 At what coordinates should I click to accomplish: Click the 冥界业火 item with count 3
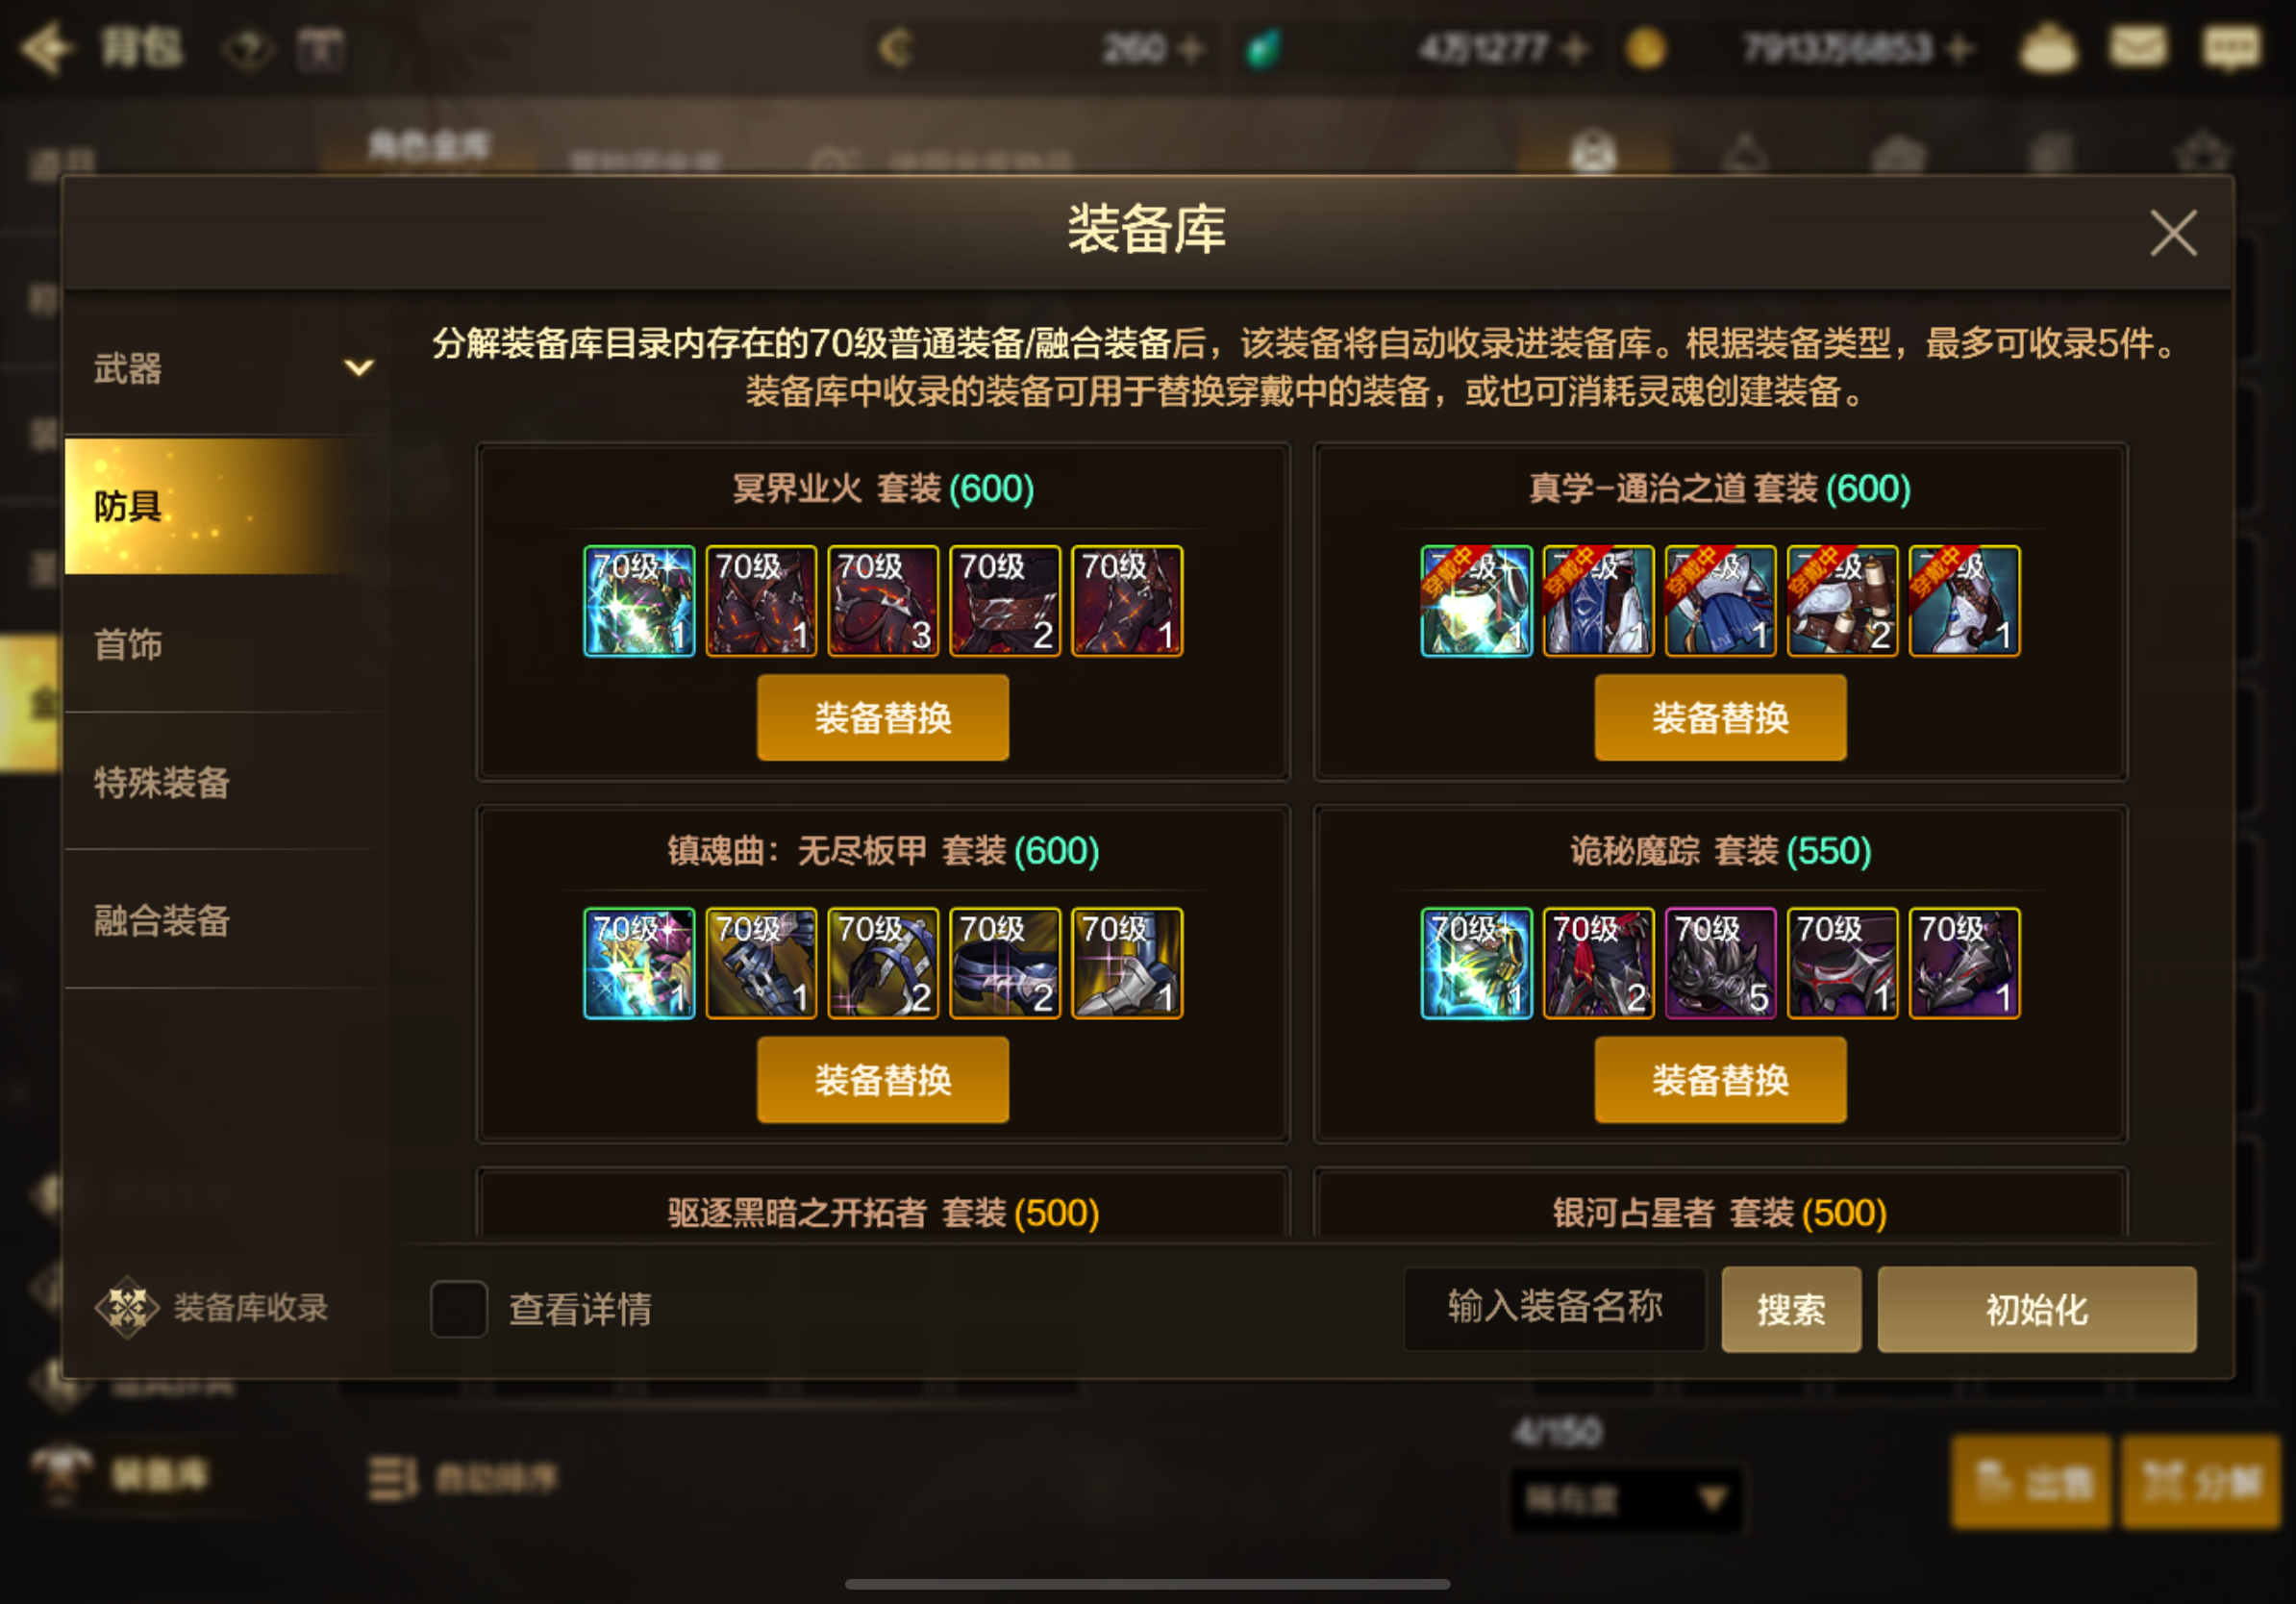(883, 601)
